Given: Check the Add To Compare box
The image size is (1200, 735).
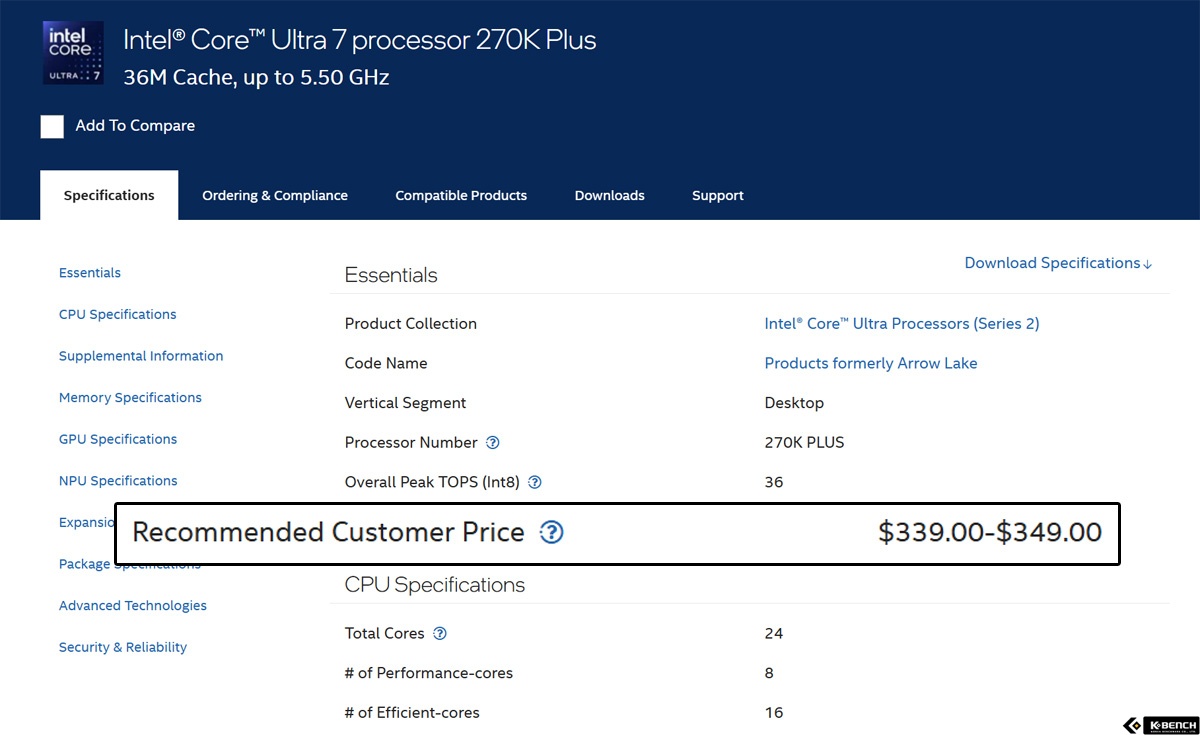Looking at the screenshot, I should (x=52, y=126).
